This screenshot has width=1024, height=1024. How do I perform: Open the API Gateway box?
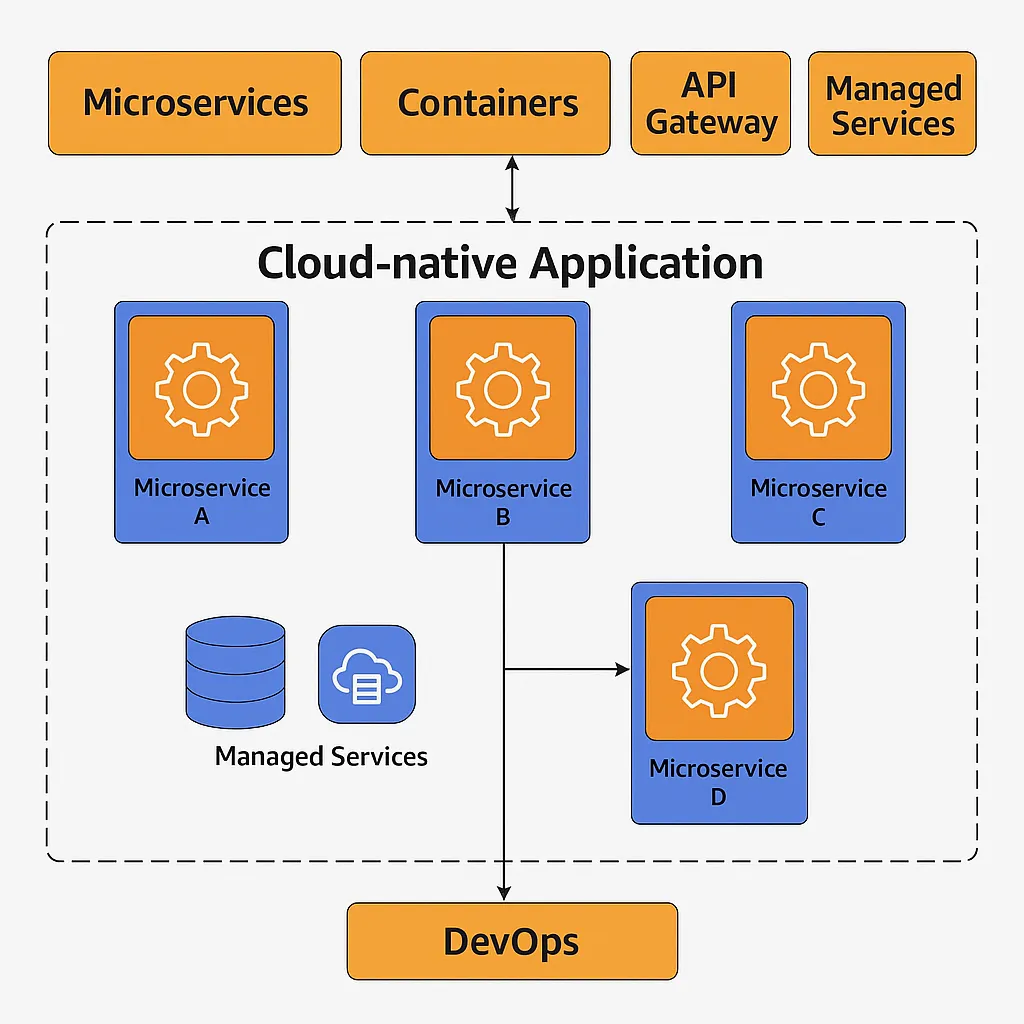pos(710,104)
